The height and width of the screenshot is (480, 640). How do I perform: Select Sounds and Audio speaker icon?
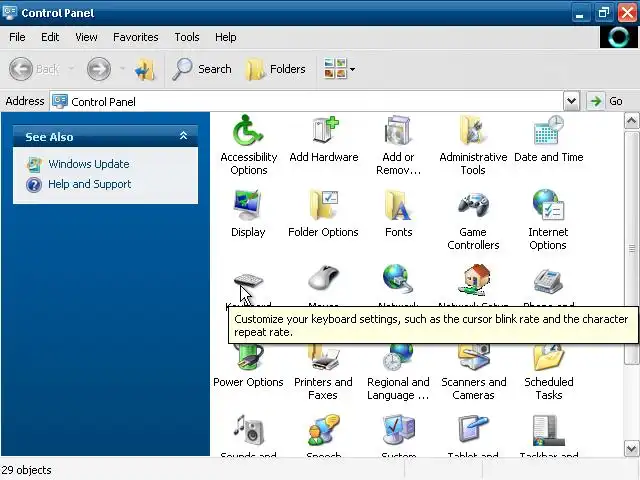(249, 430)
